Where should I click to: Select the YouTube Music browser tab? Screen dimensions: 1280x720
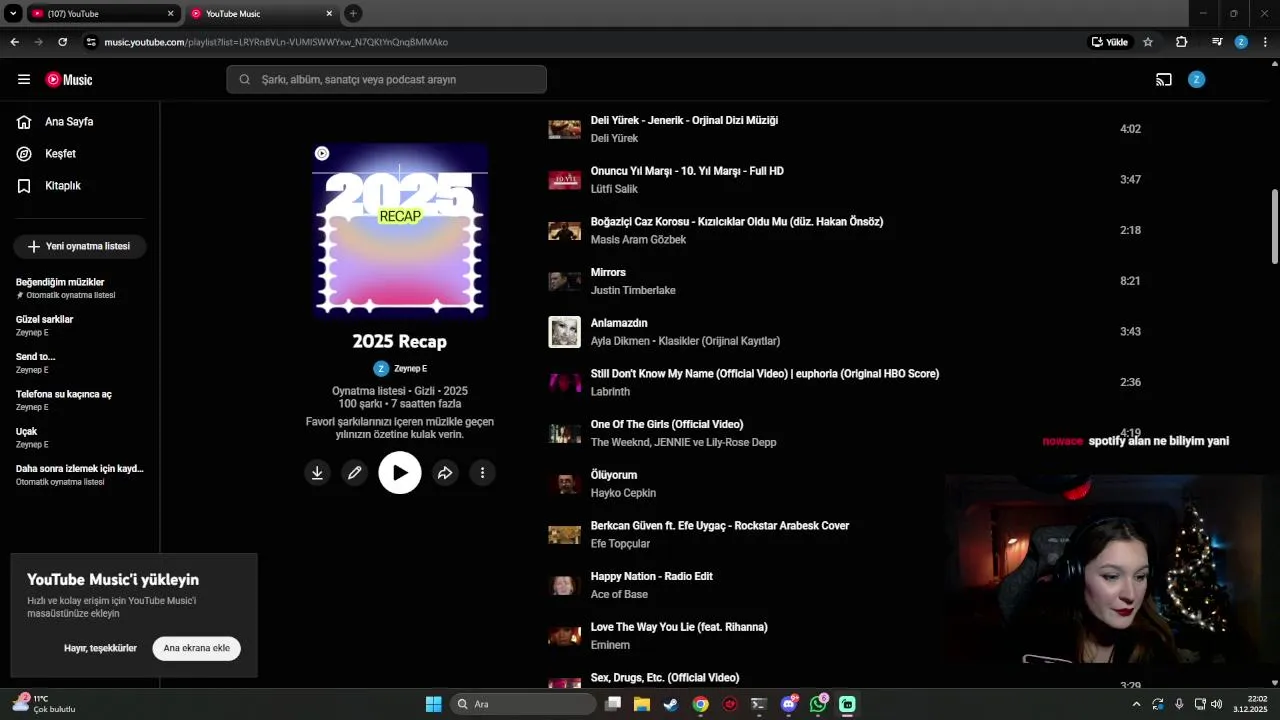pos(255,14)
